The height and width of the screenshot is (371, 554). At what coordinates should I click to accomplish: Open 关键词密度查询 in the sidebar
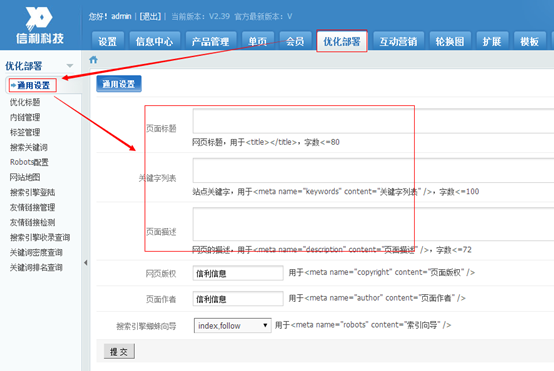36,252
